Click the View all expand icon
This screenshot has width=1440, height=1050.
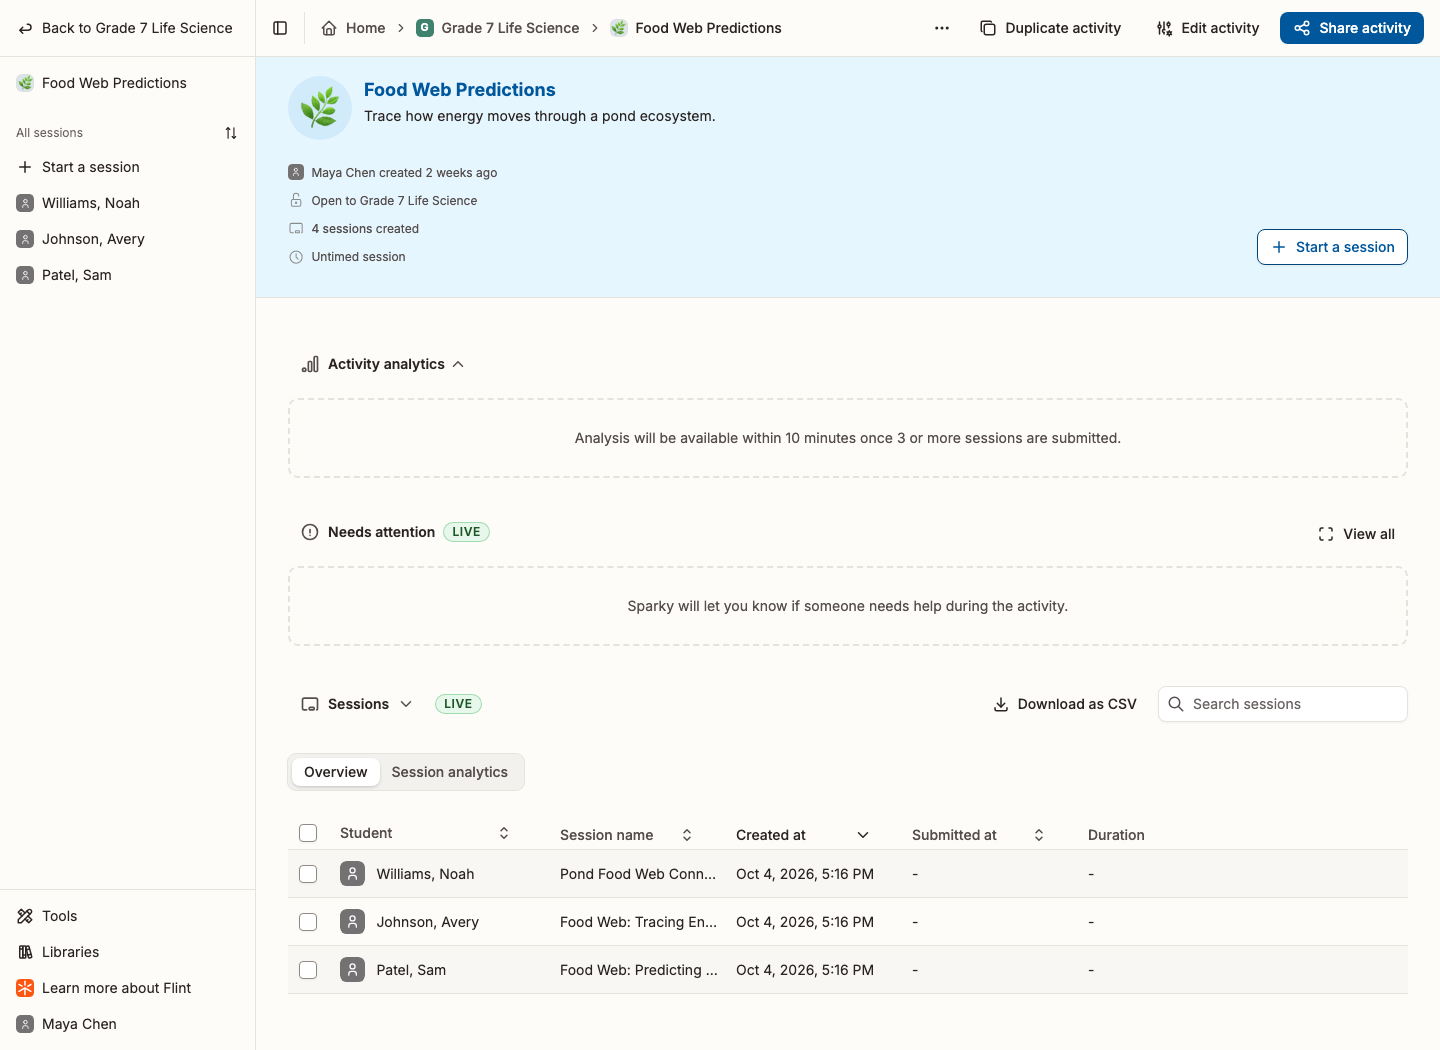[x=1326, y=534]
